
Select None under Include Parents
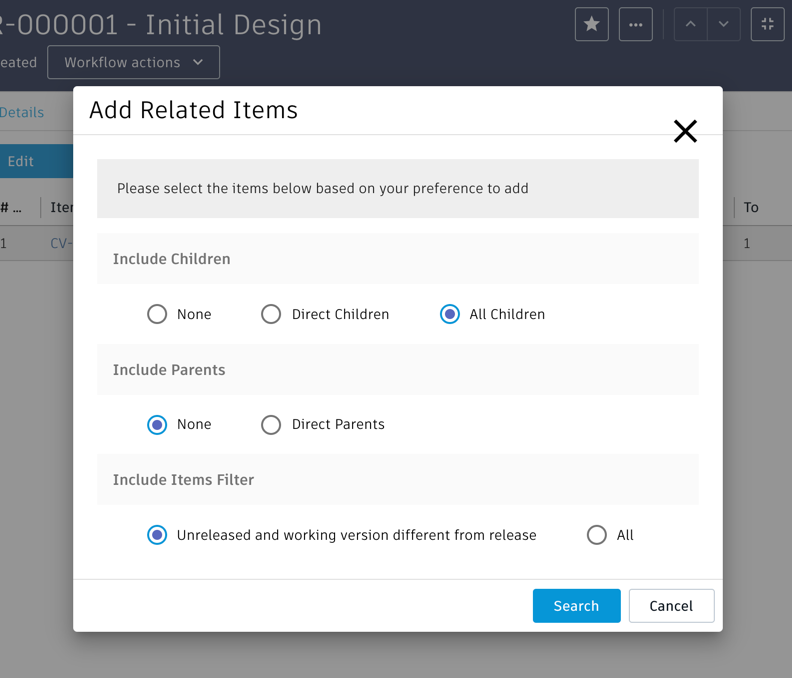157,424
